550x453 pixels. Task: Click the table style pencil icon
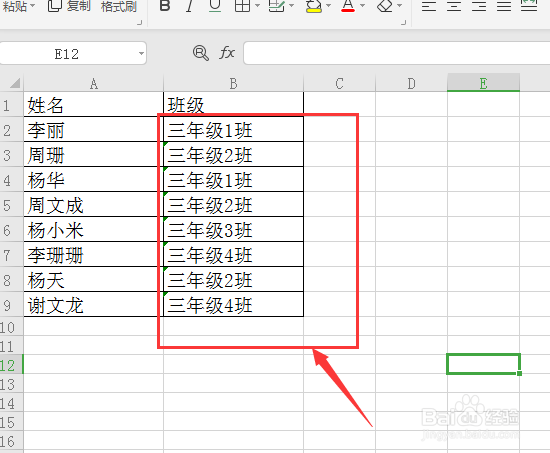pos(277,6)
